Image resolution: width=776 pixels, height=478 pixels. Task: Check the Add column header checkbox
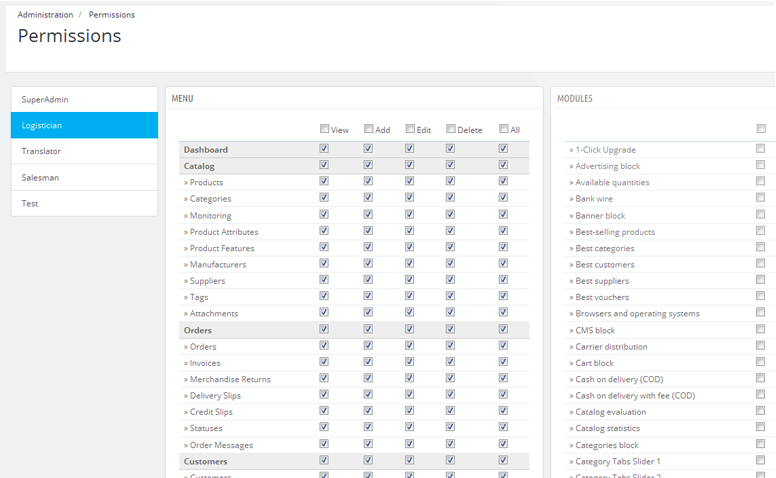coord(368,129)
